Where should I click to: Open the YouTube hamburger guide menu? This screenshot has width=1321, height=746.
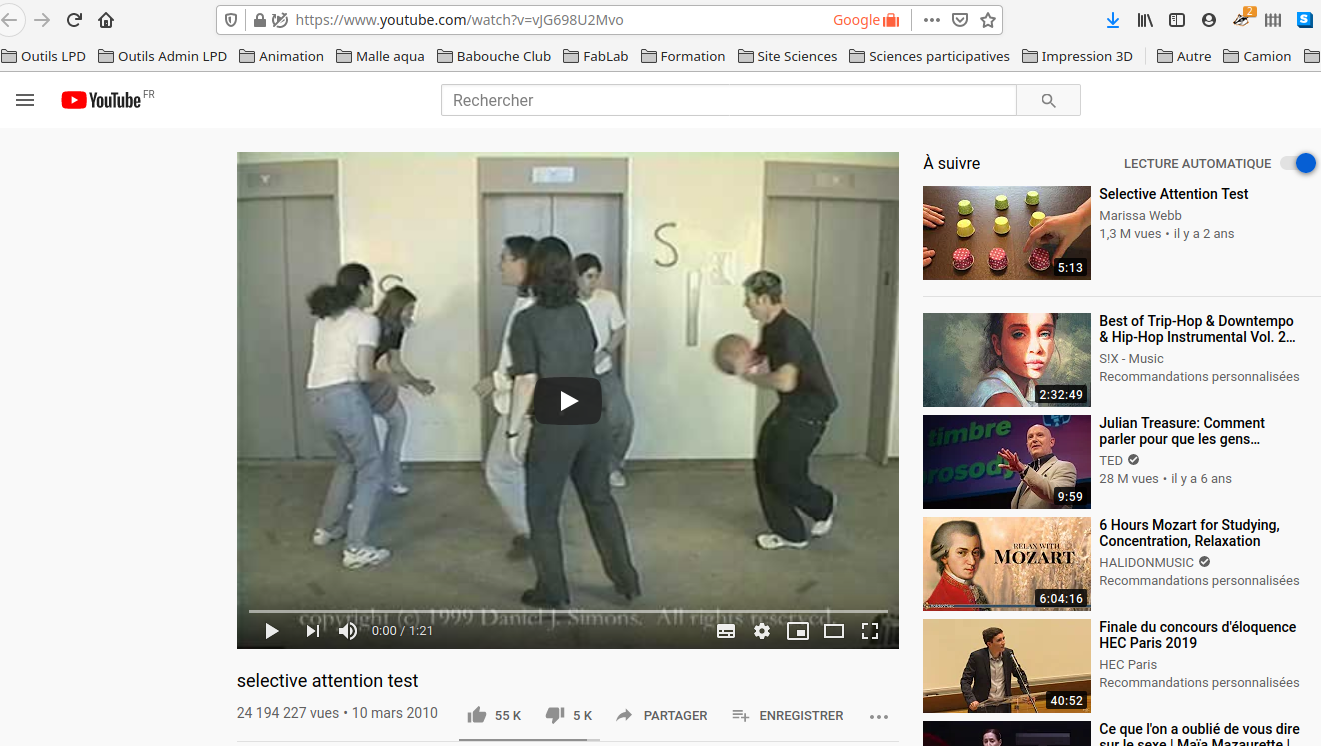25,100
